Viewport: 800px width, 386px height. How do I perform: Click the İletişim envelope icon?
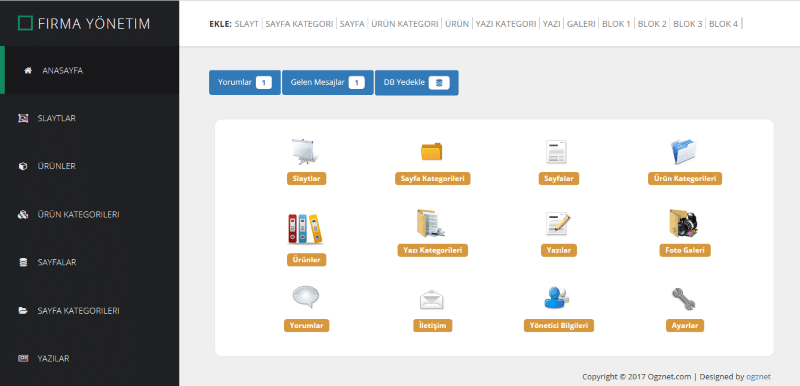tap(432, 300)
